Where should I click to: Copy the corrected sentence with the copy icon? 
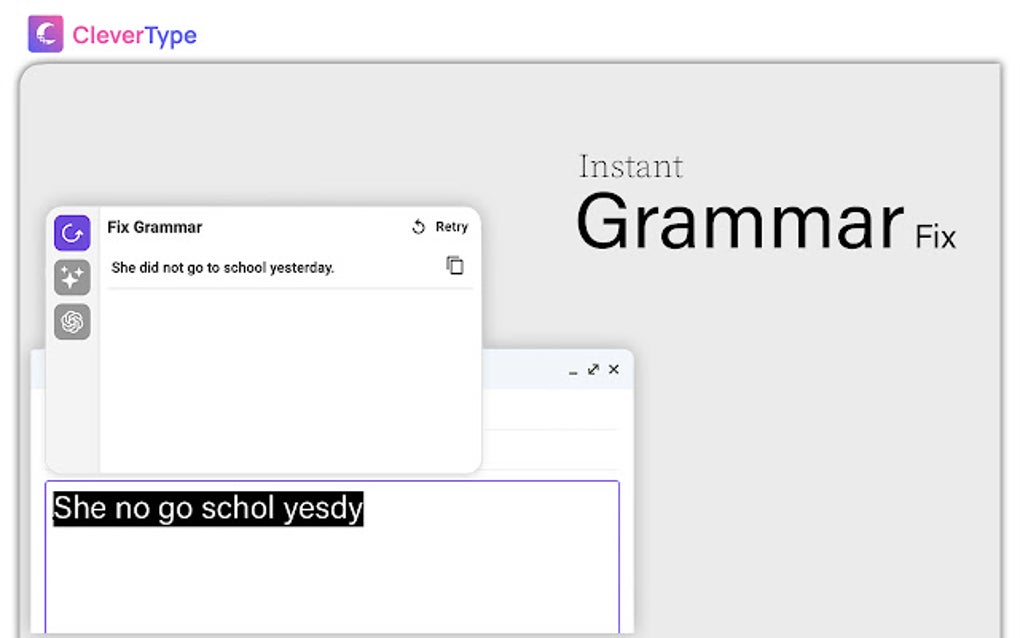point(456,266)
